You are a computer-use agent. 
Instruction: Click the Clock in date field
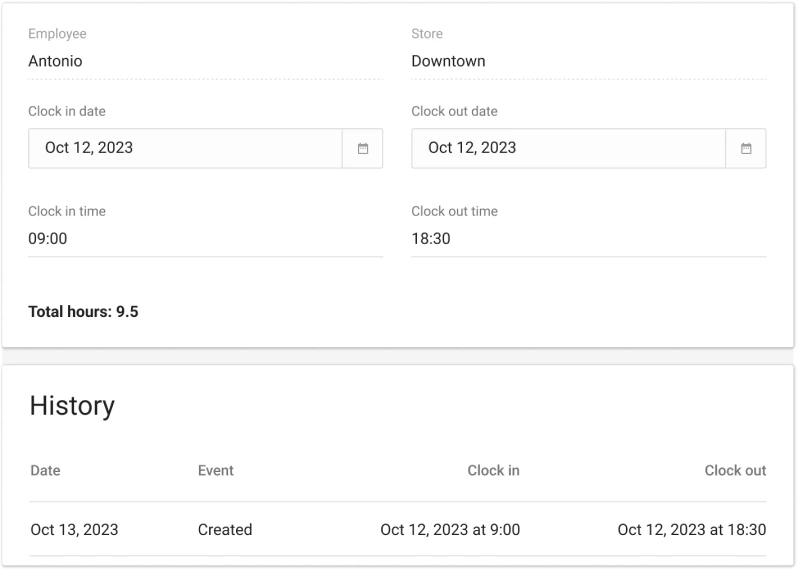[185, 148]
